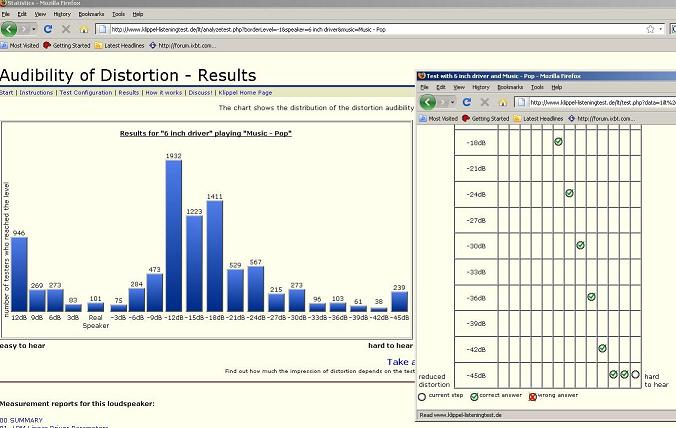Click the Home icon in the test window
Viewport: 676px width, 428px height.
pos(502,102)
